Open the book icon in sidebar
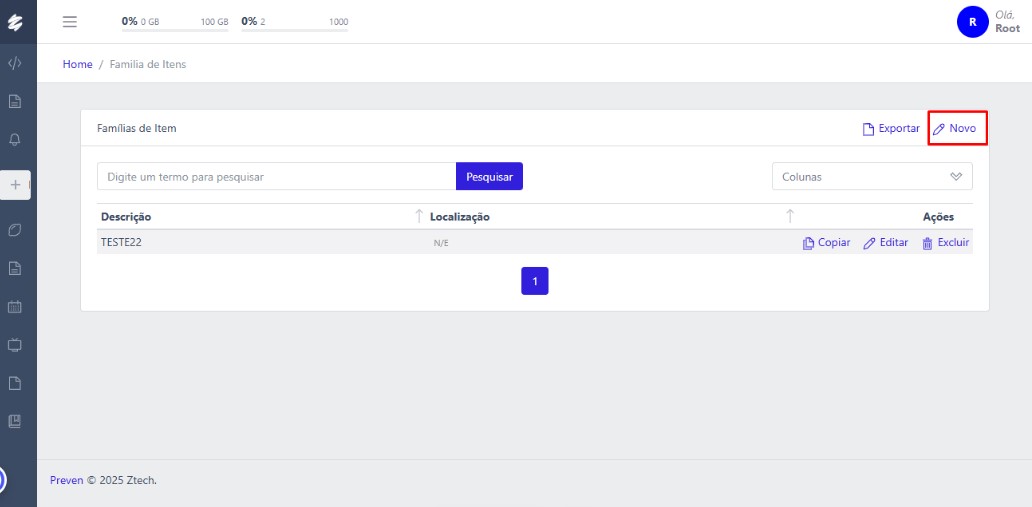Viewport: 1032px width, 507px height. [15, 421]
